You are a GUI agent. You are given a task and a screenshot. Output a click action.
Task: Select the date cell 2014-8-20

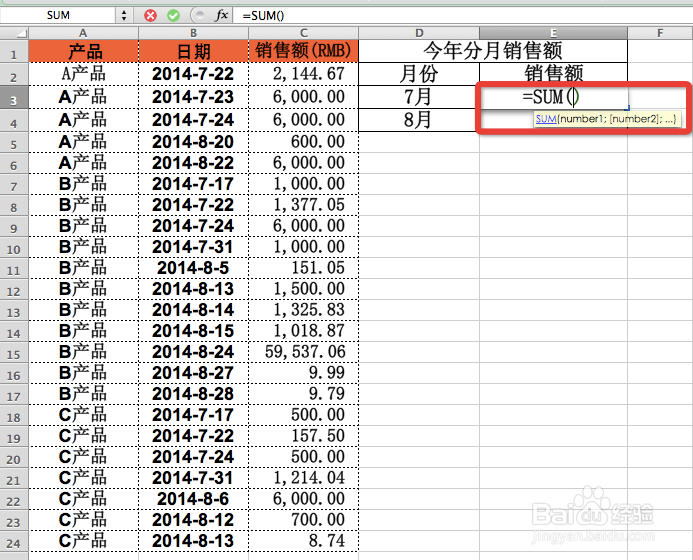point(194,142)
